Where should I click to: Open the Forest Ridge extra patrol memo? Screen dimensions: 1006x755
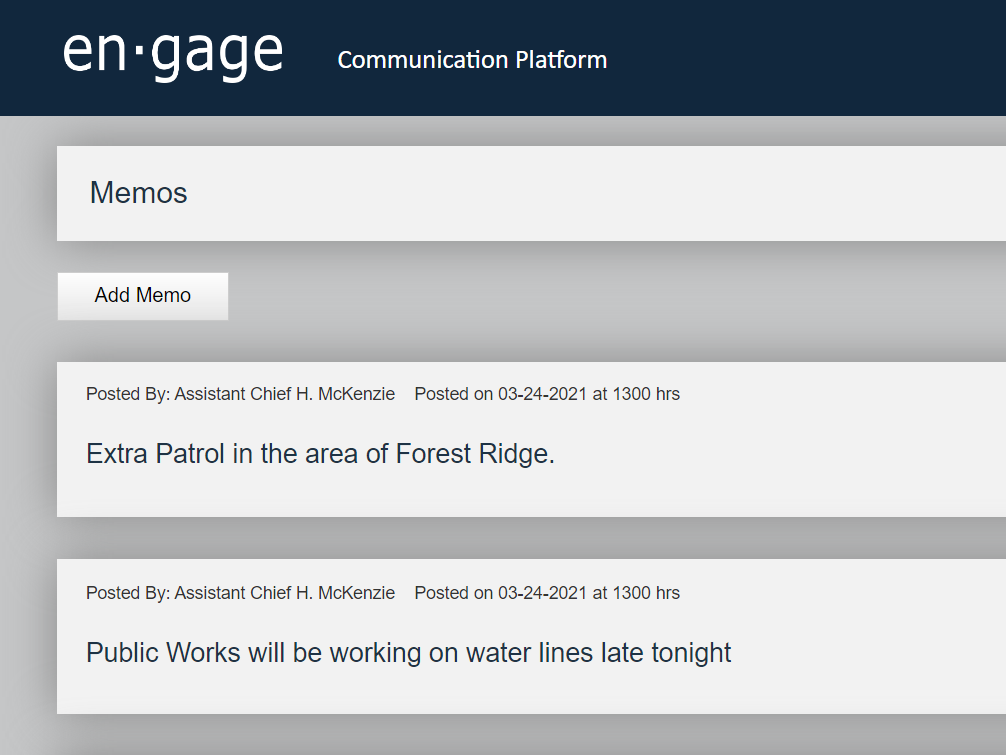(x=320, y=454)
